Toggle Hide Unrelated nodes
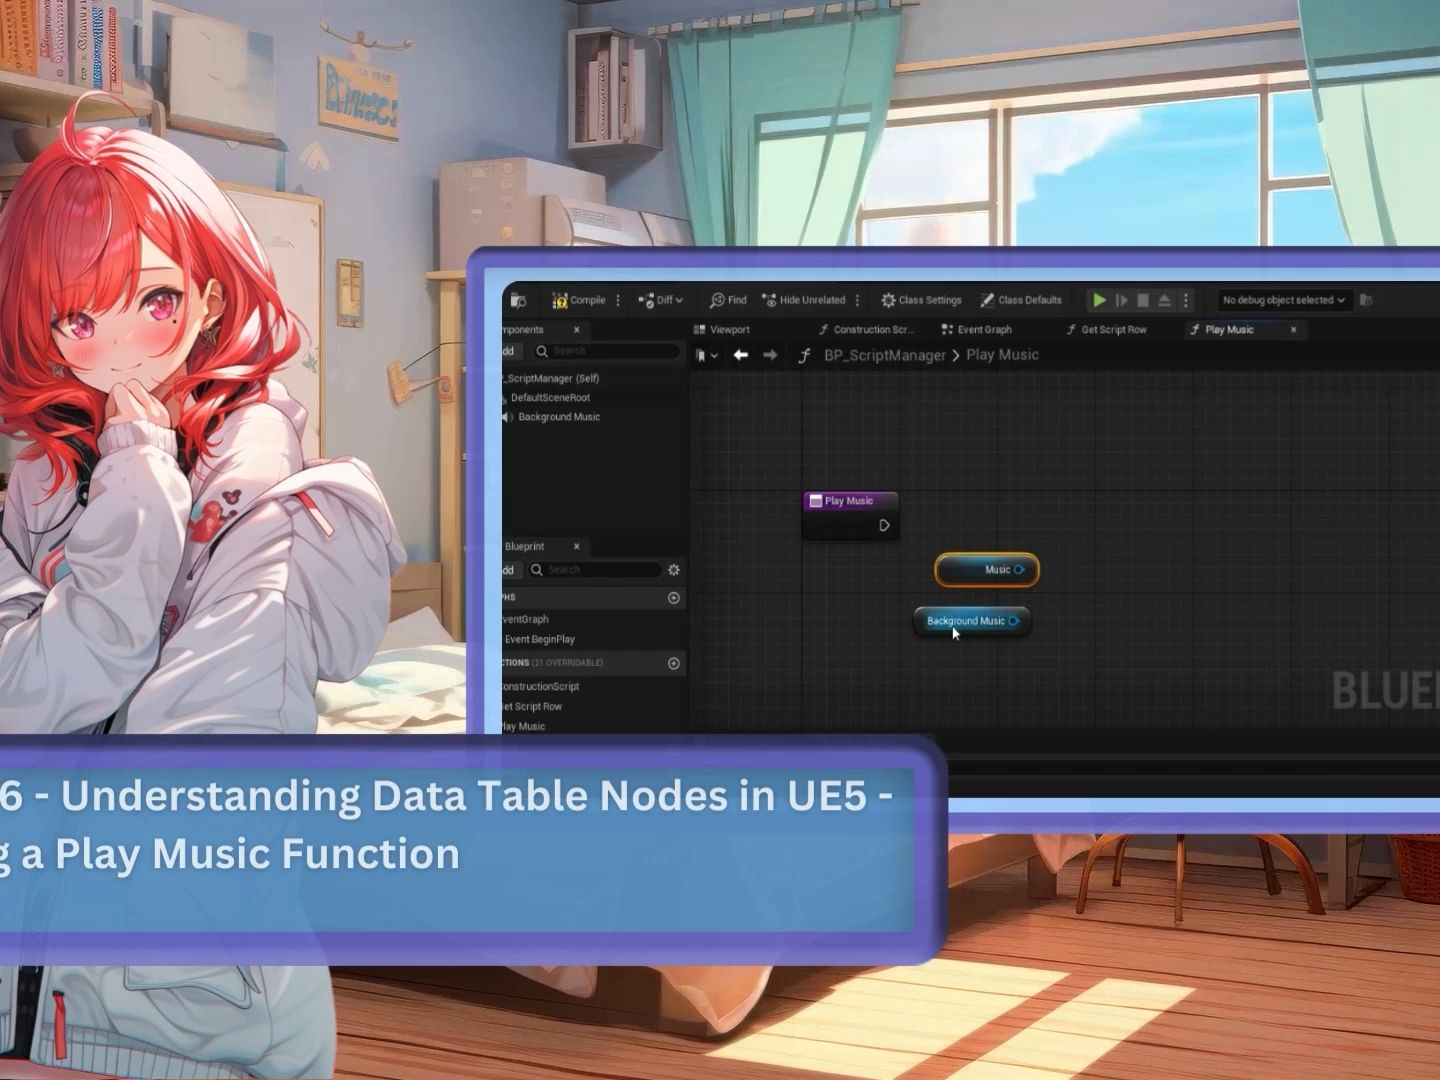Screen dimensions: 1440x1080 (803, 300)
